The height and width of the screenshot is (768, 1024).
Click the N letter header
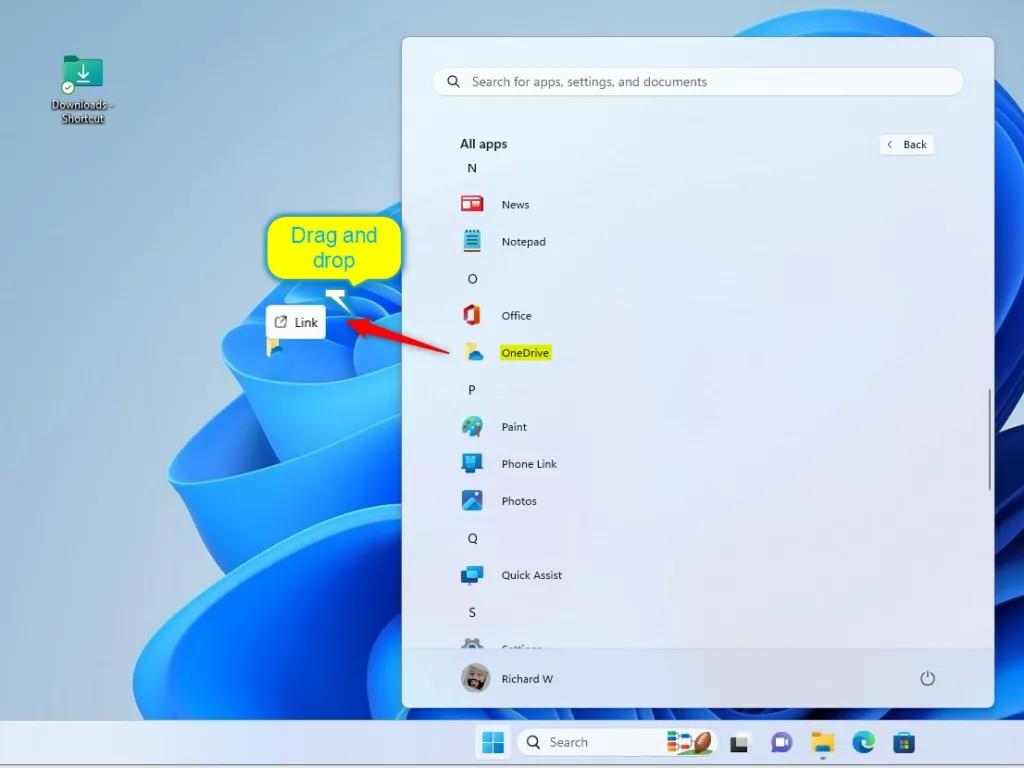coord(472,168)
